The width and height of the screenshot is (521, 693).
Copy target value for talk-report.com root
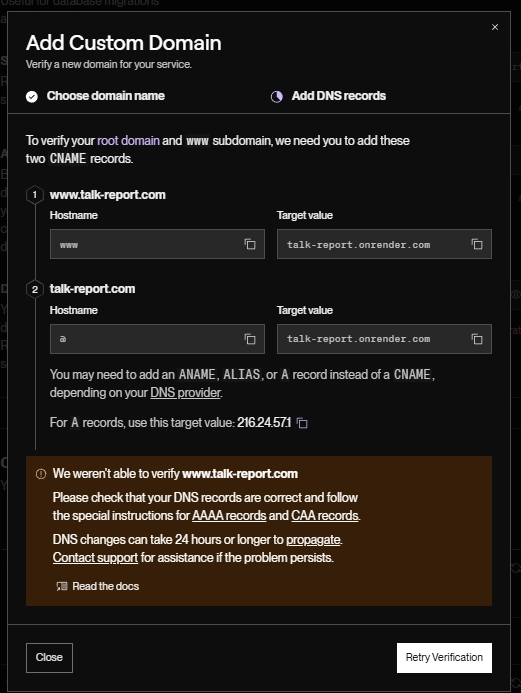point(477,339)
